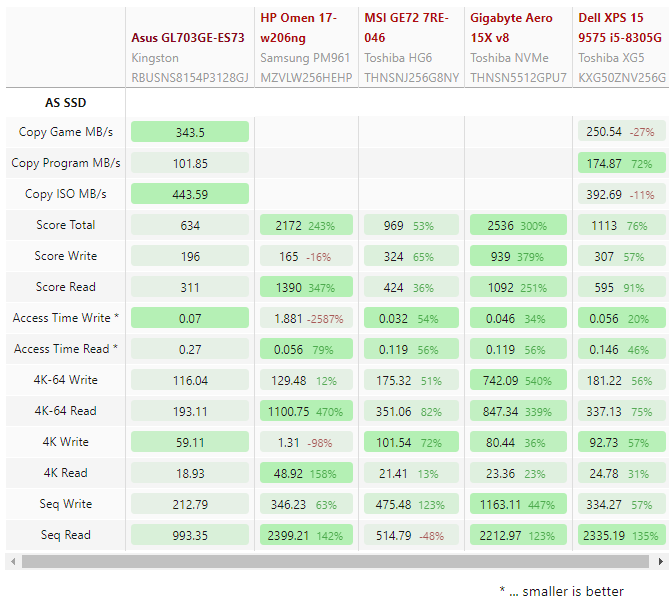Click the Dell 174.87 Copy Program cell
This screenshot has height=601, width=671.
621,163
